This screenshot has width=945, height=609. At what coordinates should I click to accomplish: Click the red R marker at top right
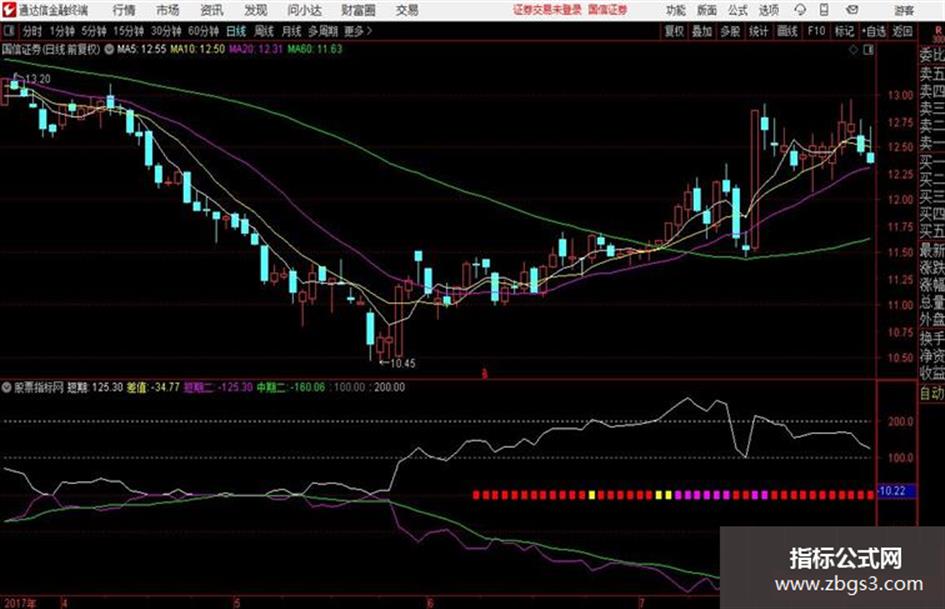pos(938,31)
